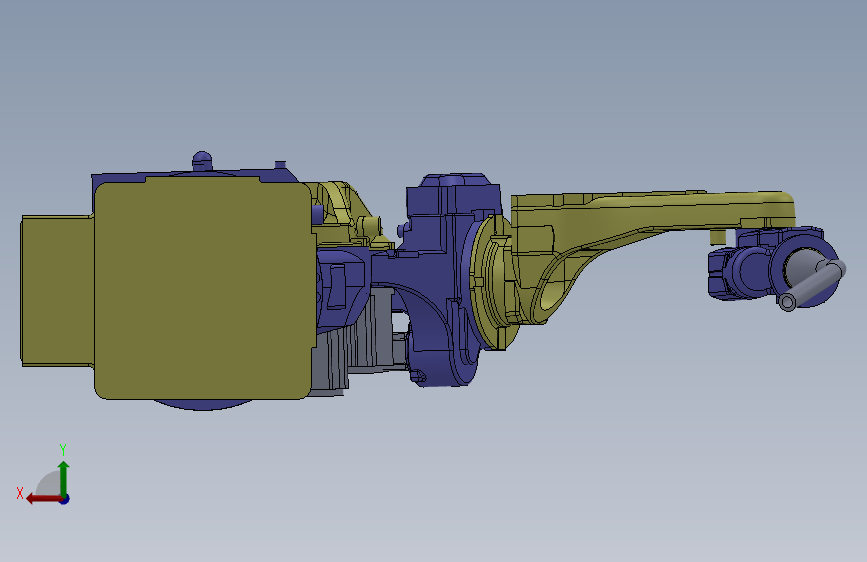Select the olive circular flange at the center
The height and width of the screenshot is (562, 867).
coord(493,282)
